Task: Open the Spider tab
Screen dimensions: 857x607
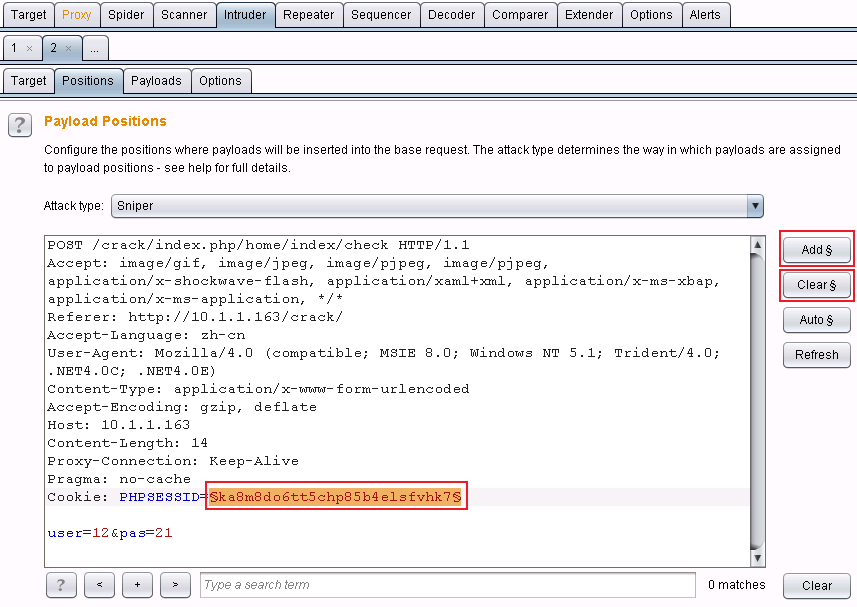Action: click(x=126, y=15)
